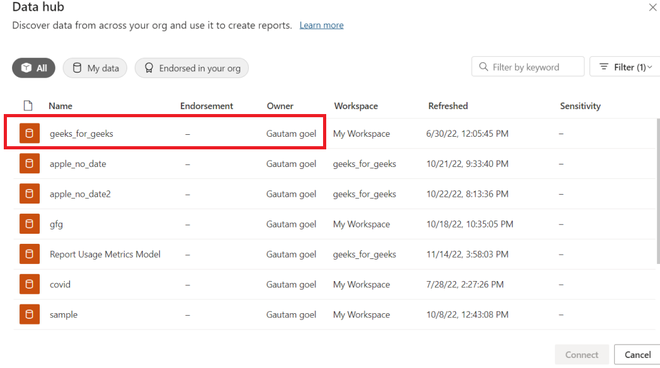Click refreshed time 11/14/22, 3:58:03 PM
Viewport: 660px width, 368px height.
(467, 254)
